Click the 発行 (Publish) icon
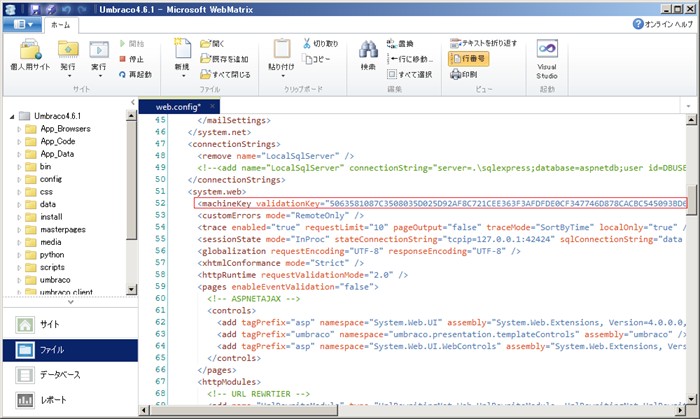Viewport: 700px width, 419px height. [x=68, y=50]
